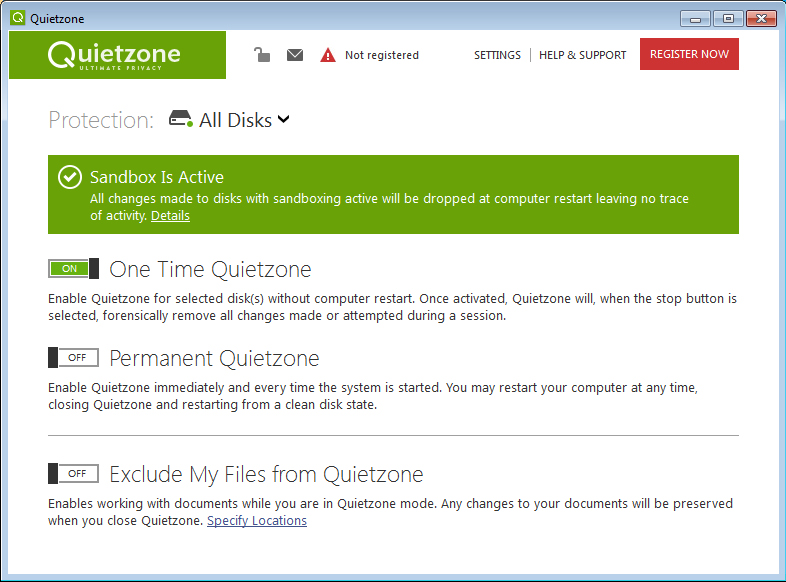
Task: Click the disk drive icon beside All Disks
Action: [180, 120]
